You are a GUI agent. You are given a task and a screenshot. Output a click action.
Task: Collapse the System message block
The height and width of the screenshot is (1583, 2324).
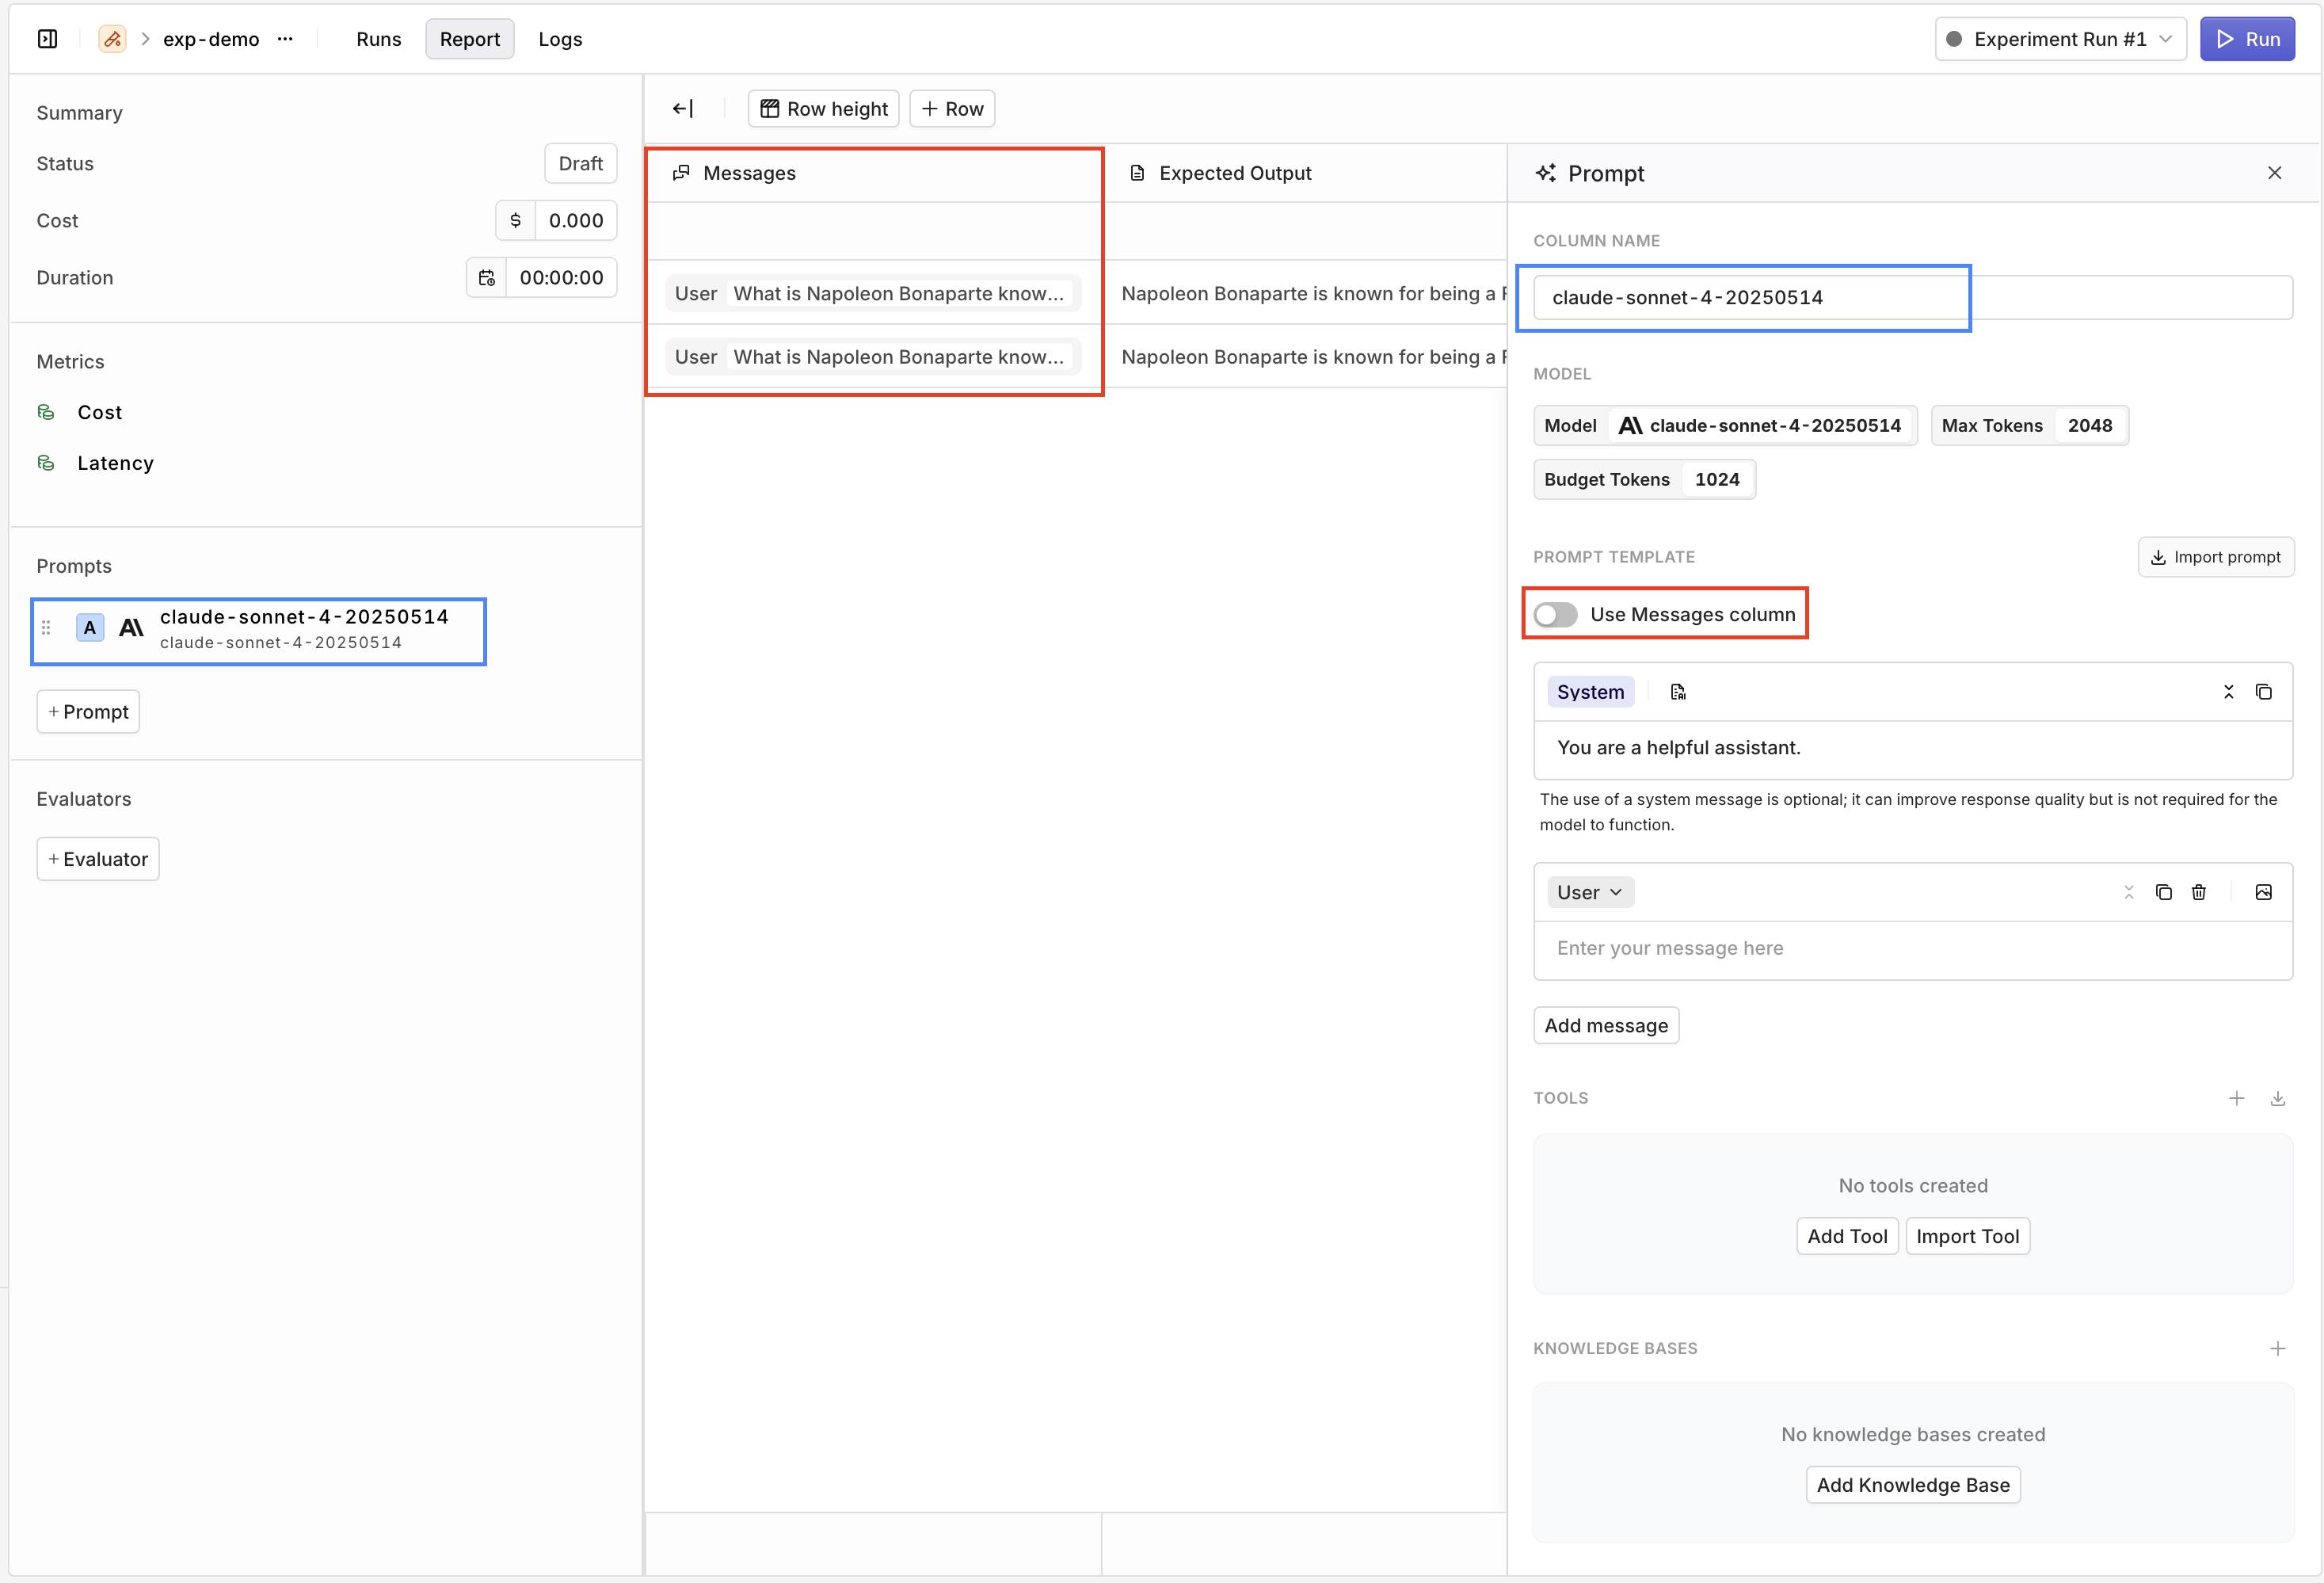pyautogui.click(x=2228, y=692)
